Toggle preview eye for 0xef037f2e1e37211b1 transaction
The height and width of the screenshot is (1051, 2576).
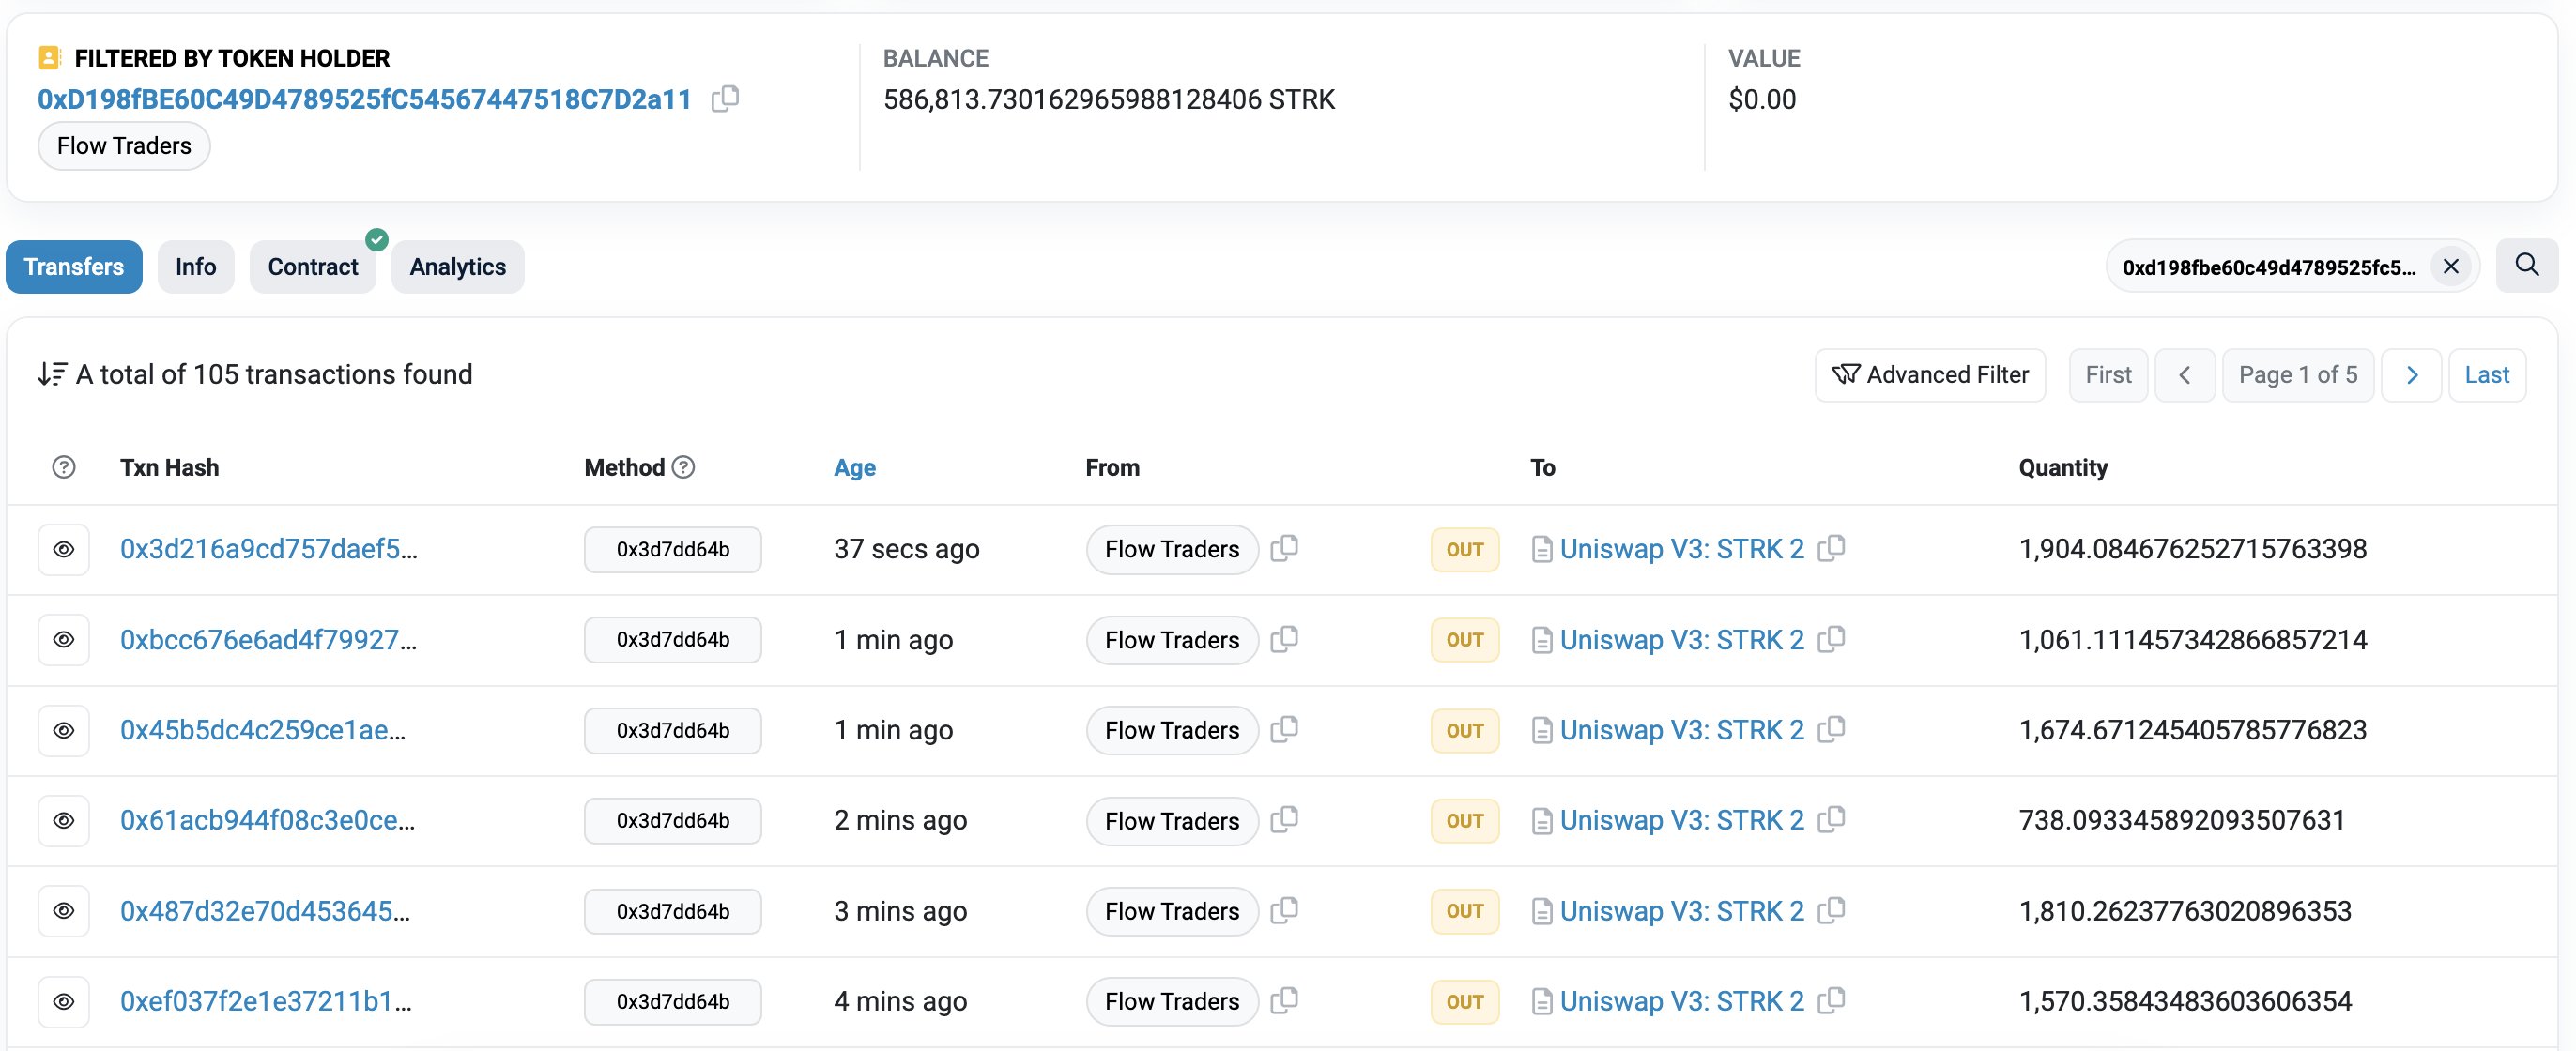pos(63,1001)
